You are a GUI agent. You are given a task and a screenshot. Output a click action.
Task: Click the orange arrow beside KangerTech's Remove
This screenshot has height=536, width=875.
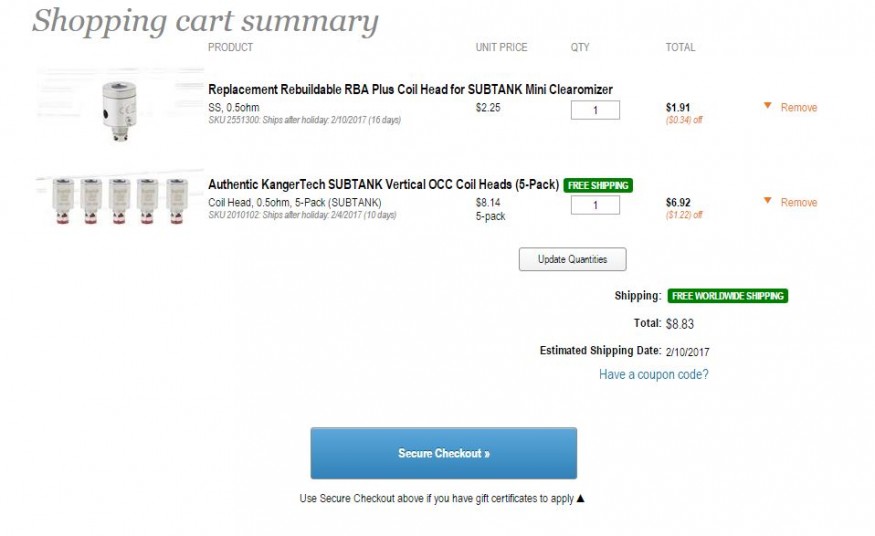click(766, 201)
